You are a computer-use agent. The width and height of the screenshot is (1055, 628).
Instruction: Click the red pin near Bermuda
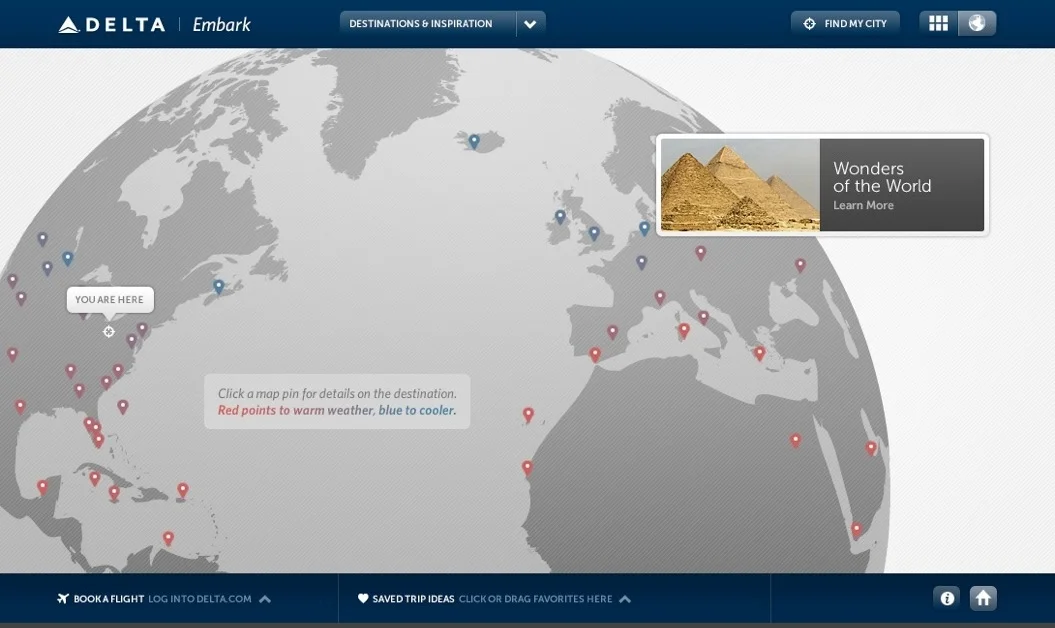pos(122,407)
